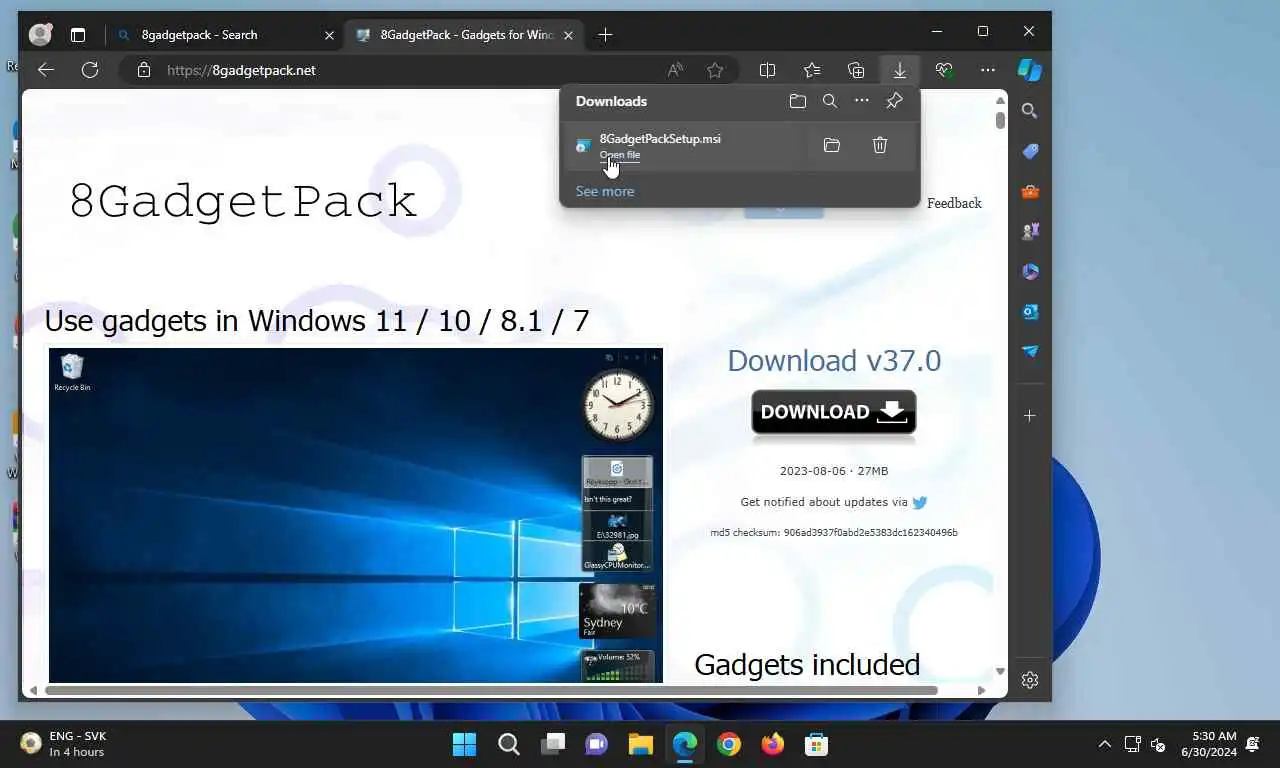Click the scroll down arrow of page

click(x=1000, y=671)
